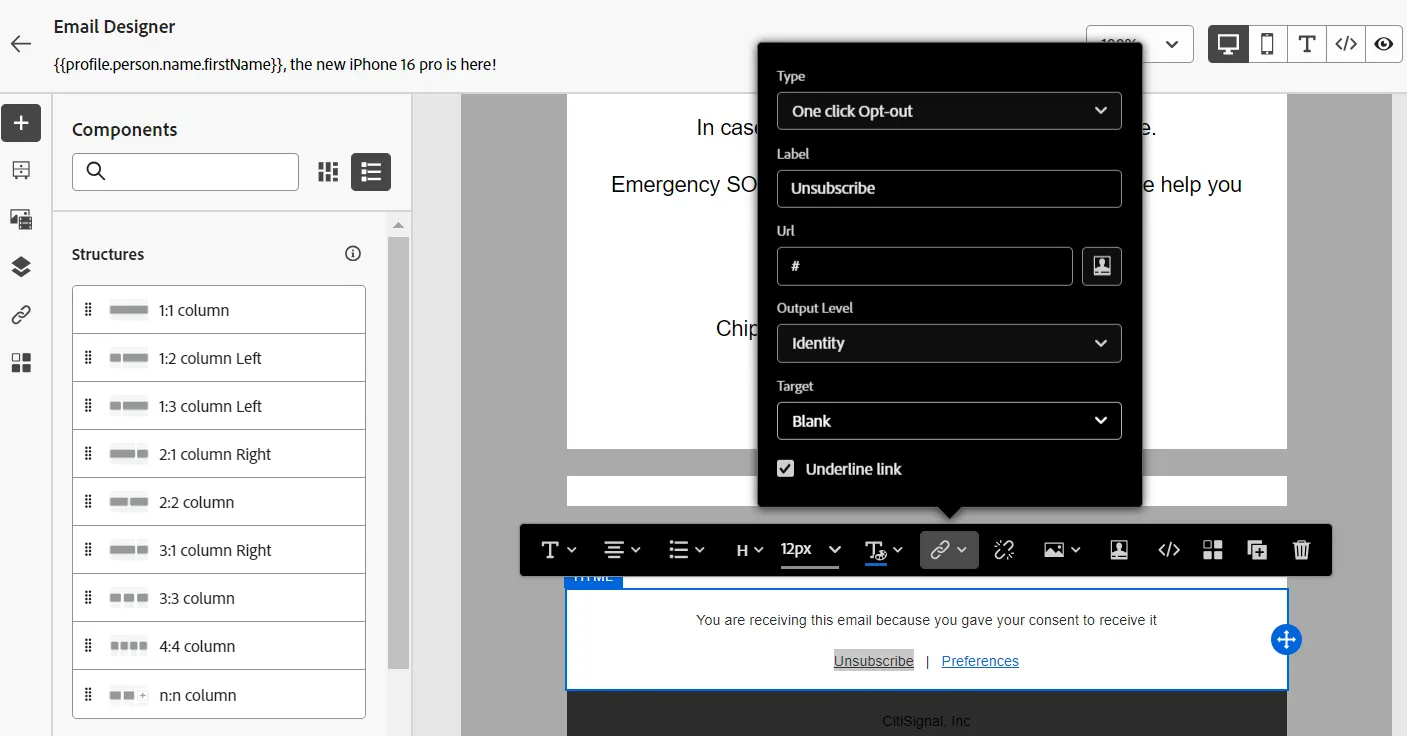Image resolution: width=1407 pixels, height=736 pixels.
Task: Toggle the insert link toolbar button
Action: tap(949, 550)
